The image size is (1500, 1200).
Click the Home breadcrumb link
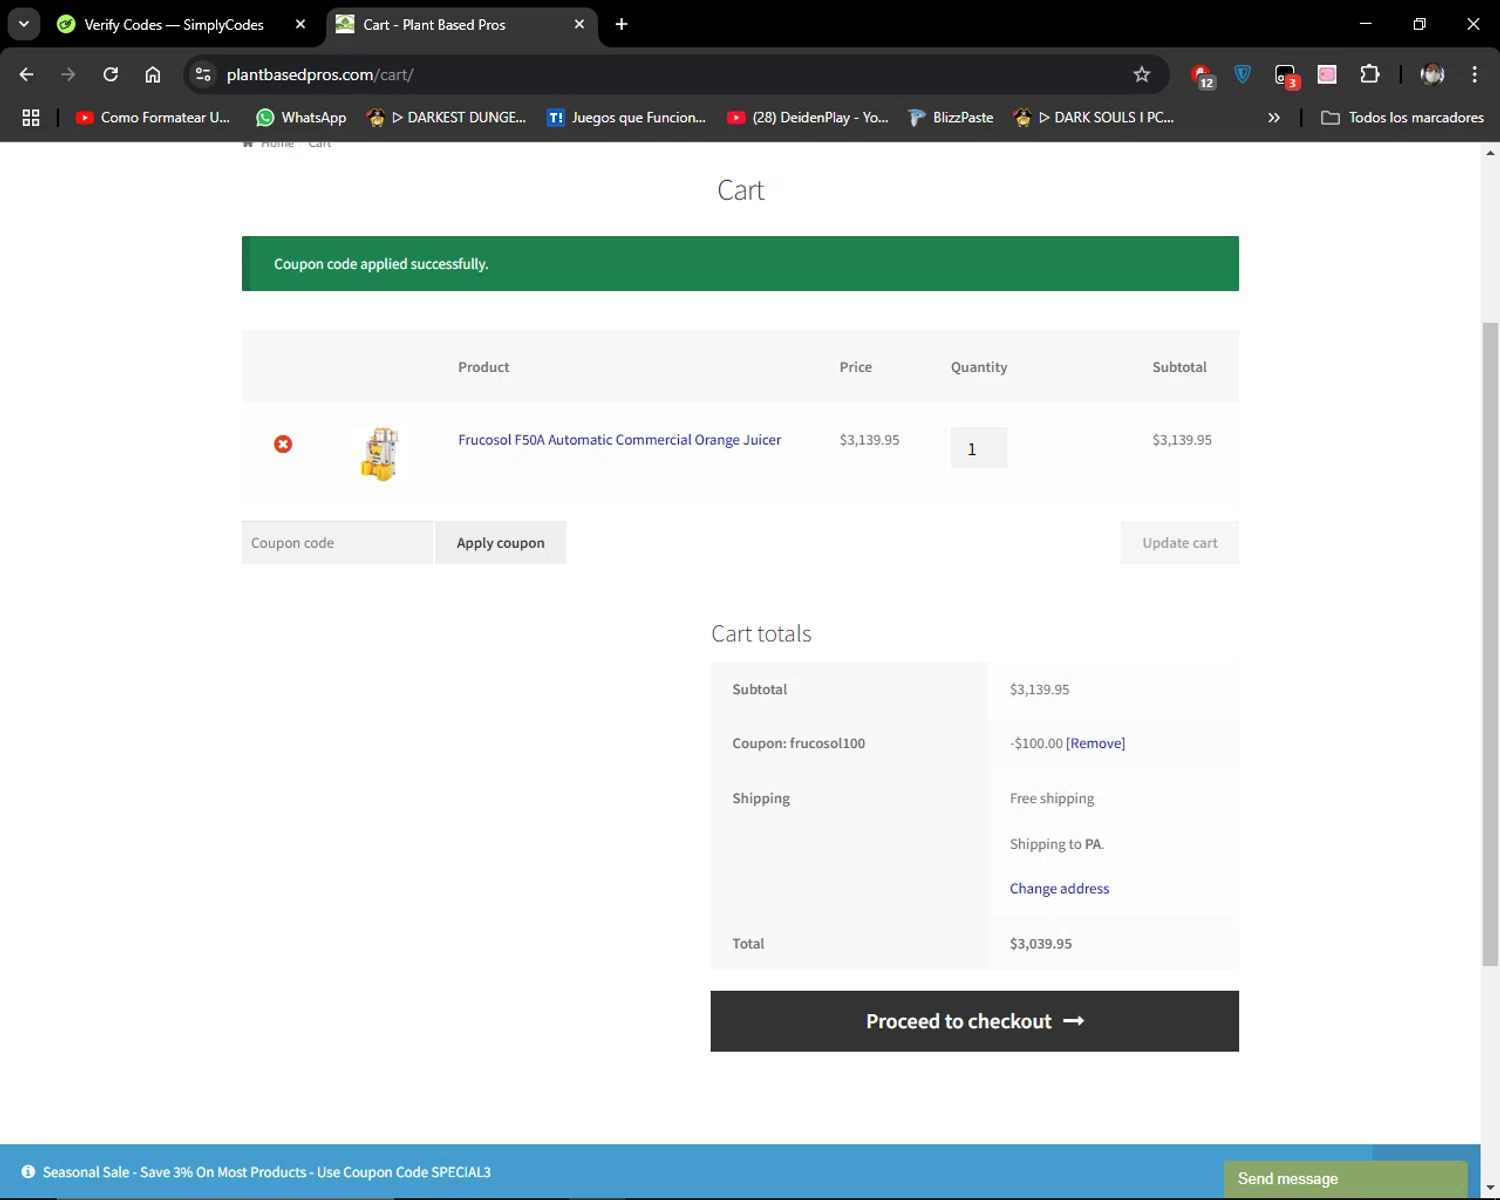(277, 144)
